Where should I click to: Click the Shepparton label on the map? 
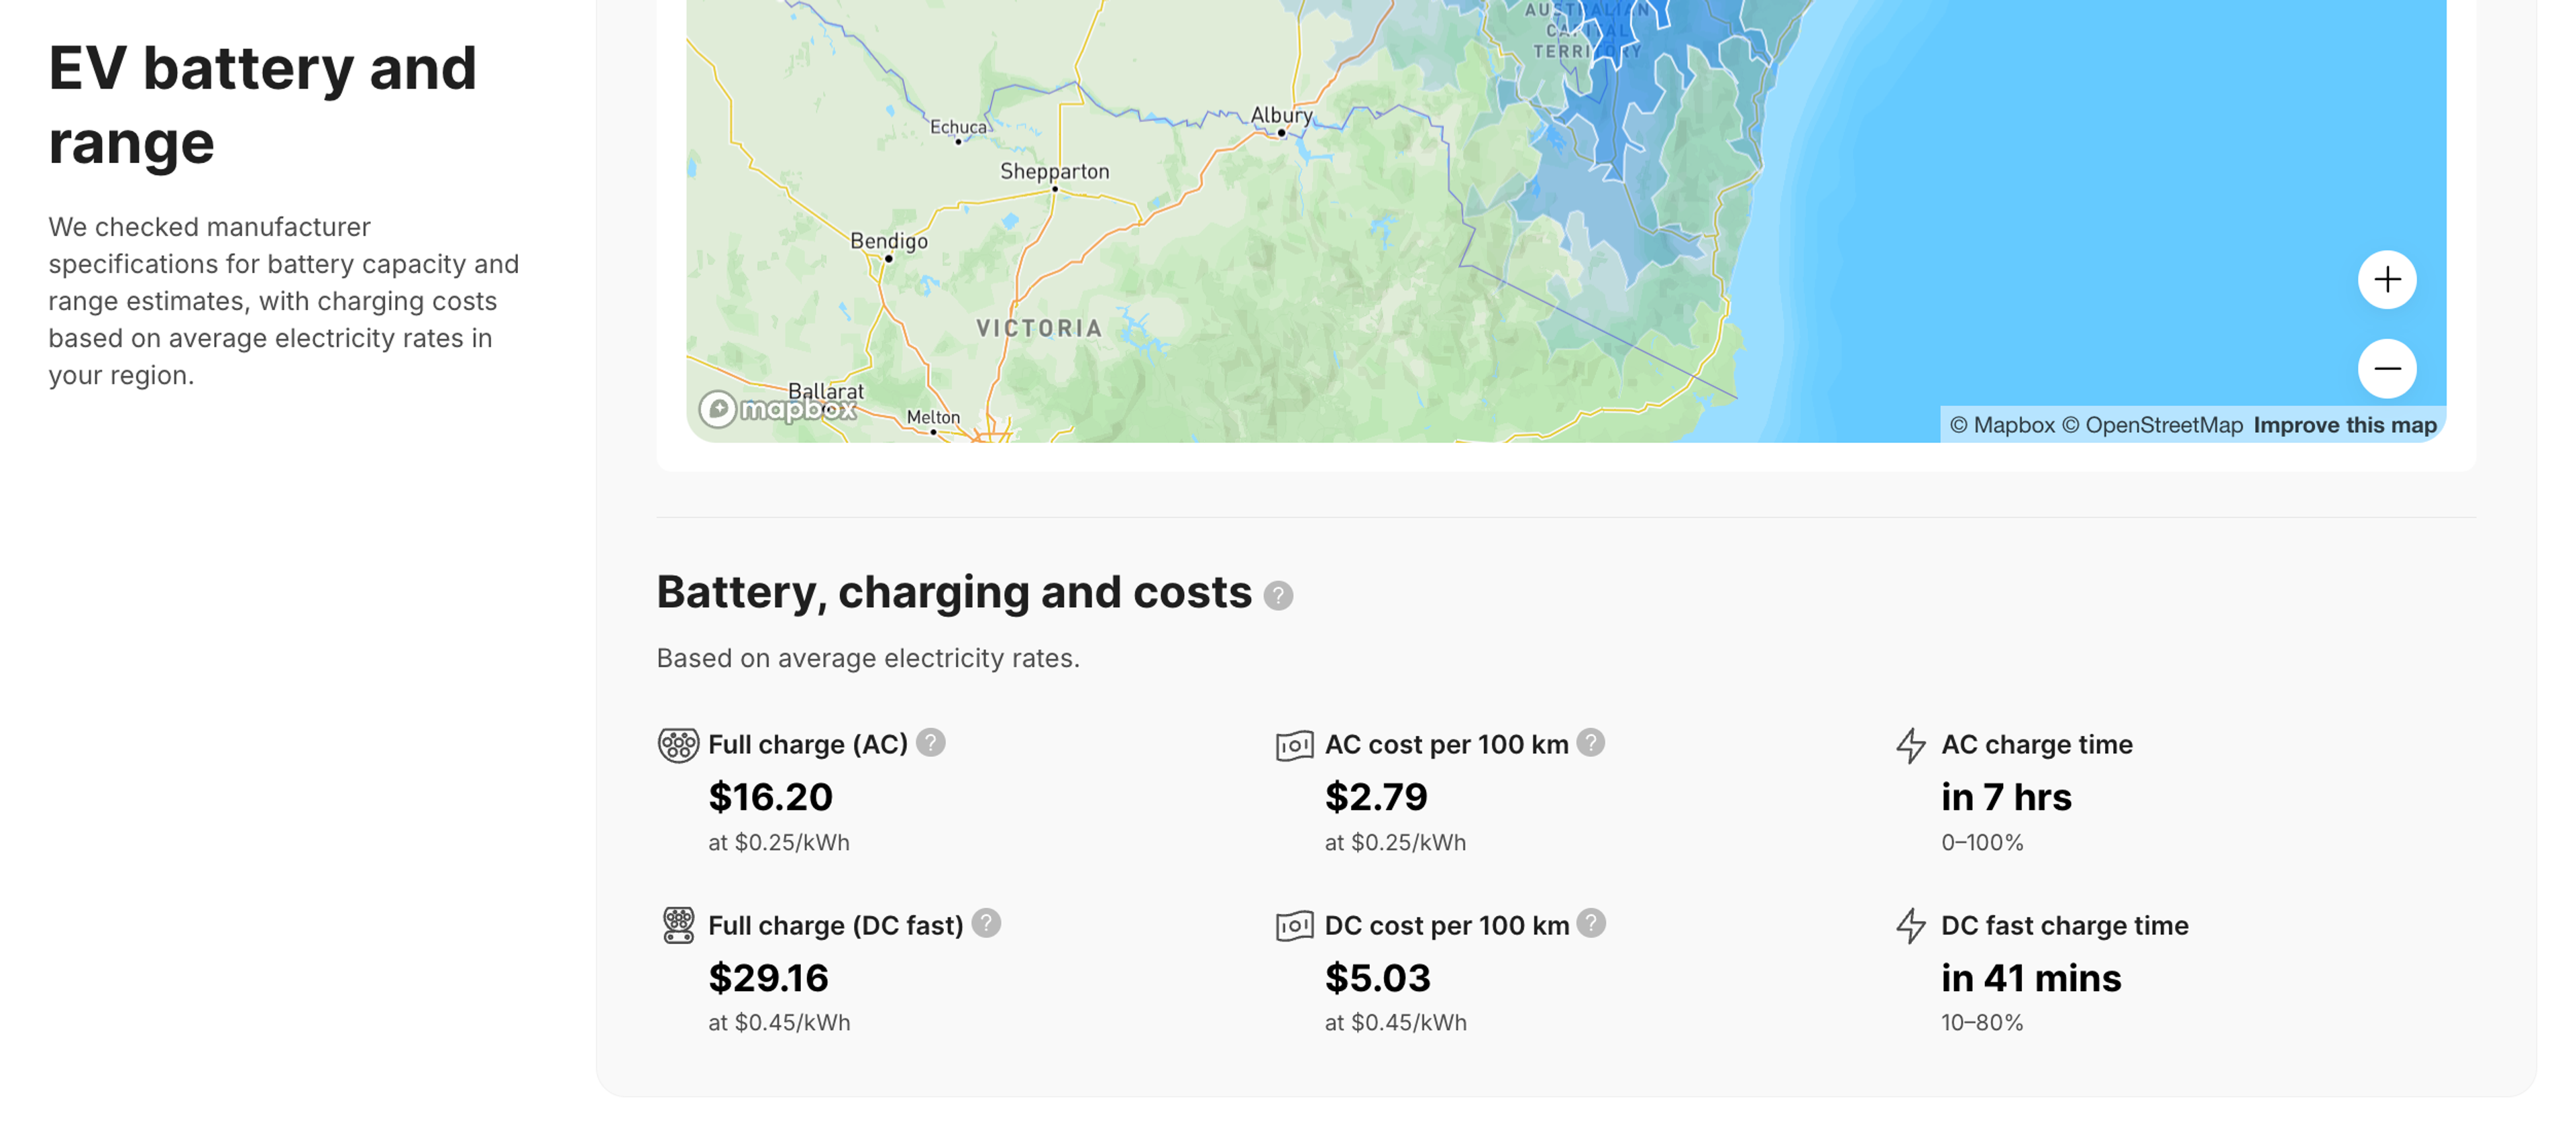tap(1054, 171)
